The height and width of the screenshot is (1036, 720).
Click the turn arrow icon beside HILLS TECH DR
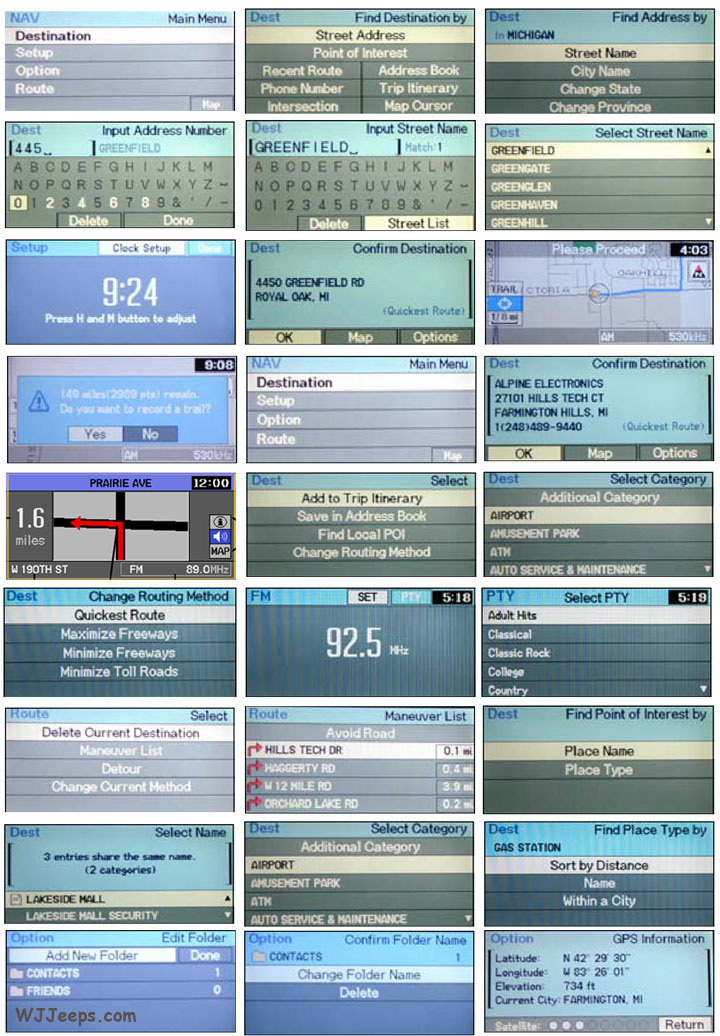[256, 750]
